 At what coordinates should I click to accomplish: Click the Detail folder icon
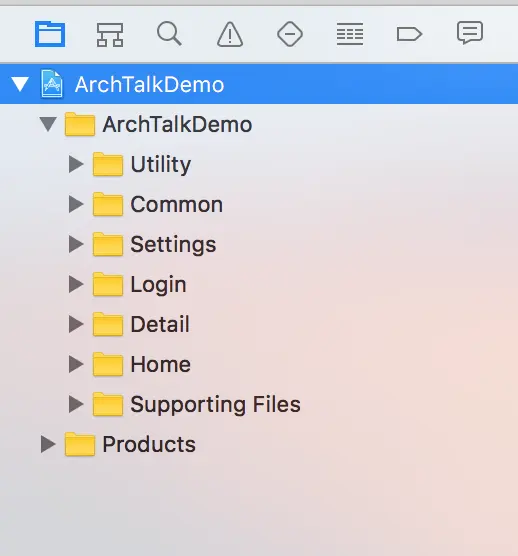(x=108, y=324)
